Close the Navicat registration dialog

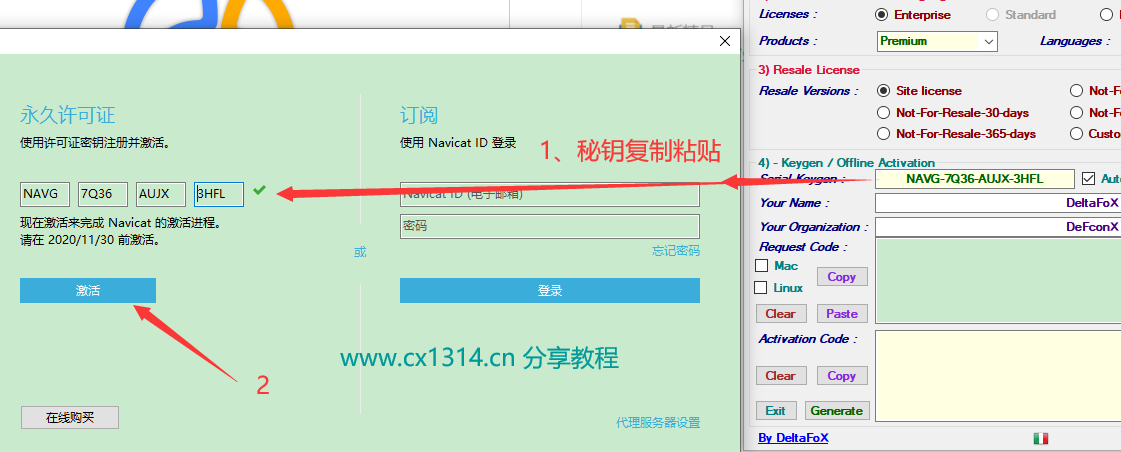[725, 41]
